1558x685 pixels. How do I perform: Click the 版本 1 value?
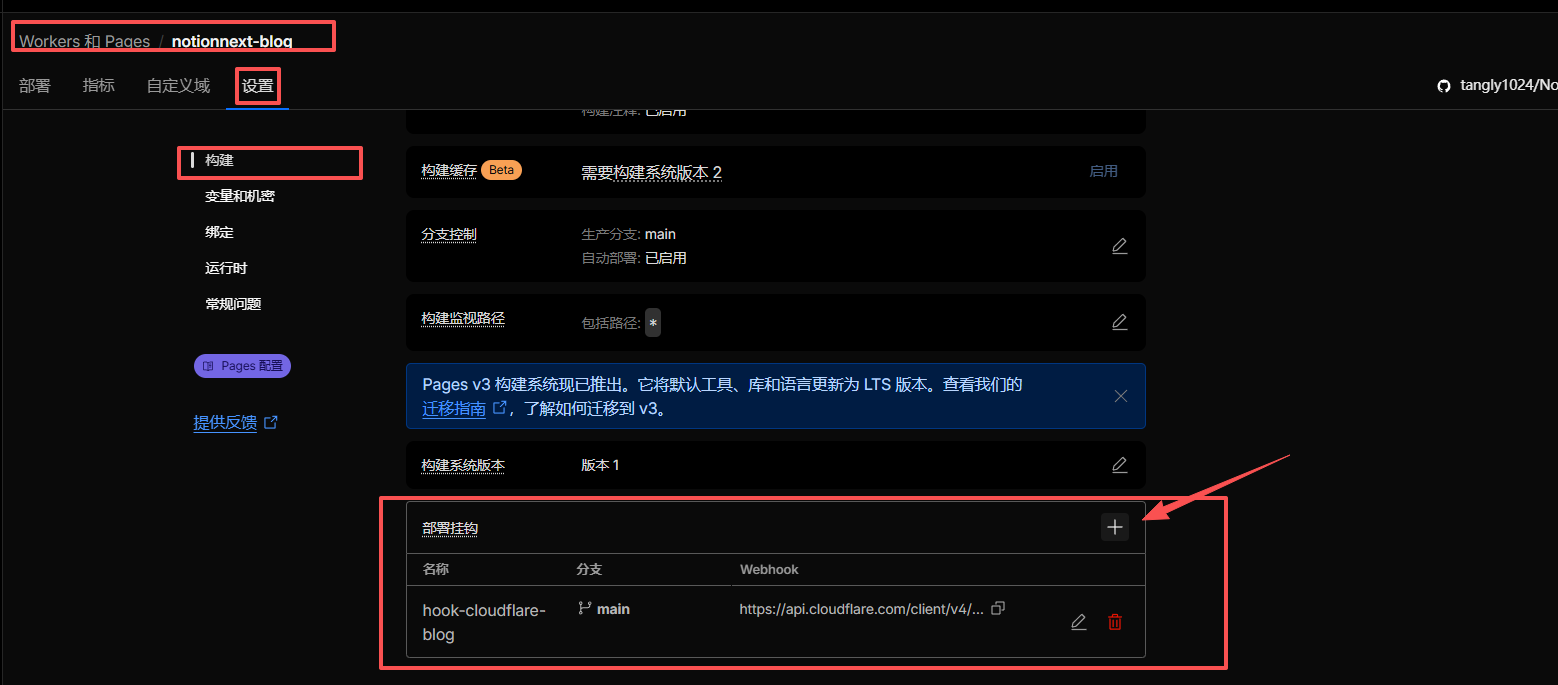tap(600, 465)
